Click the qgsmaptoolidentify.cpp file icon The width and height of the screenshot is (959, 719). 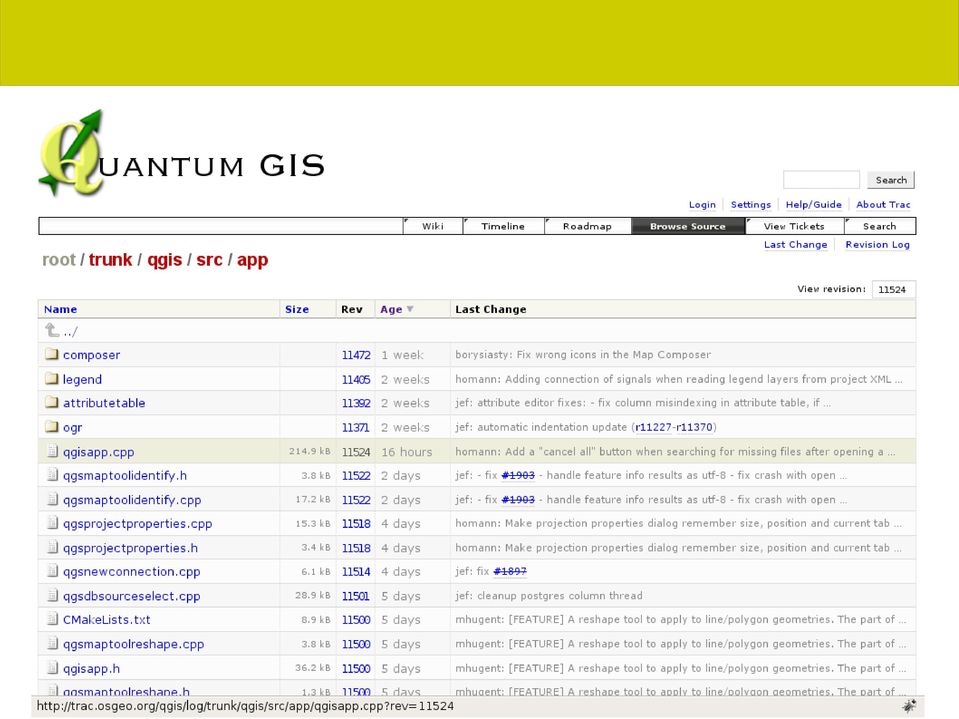coord(53,500)
